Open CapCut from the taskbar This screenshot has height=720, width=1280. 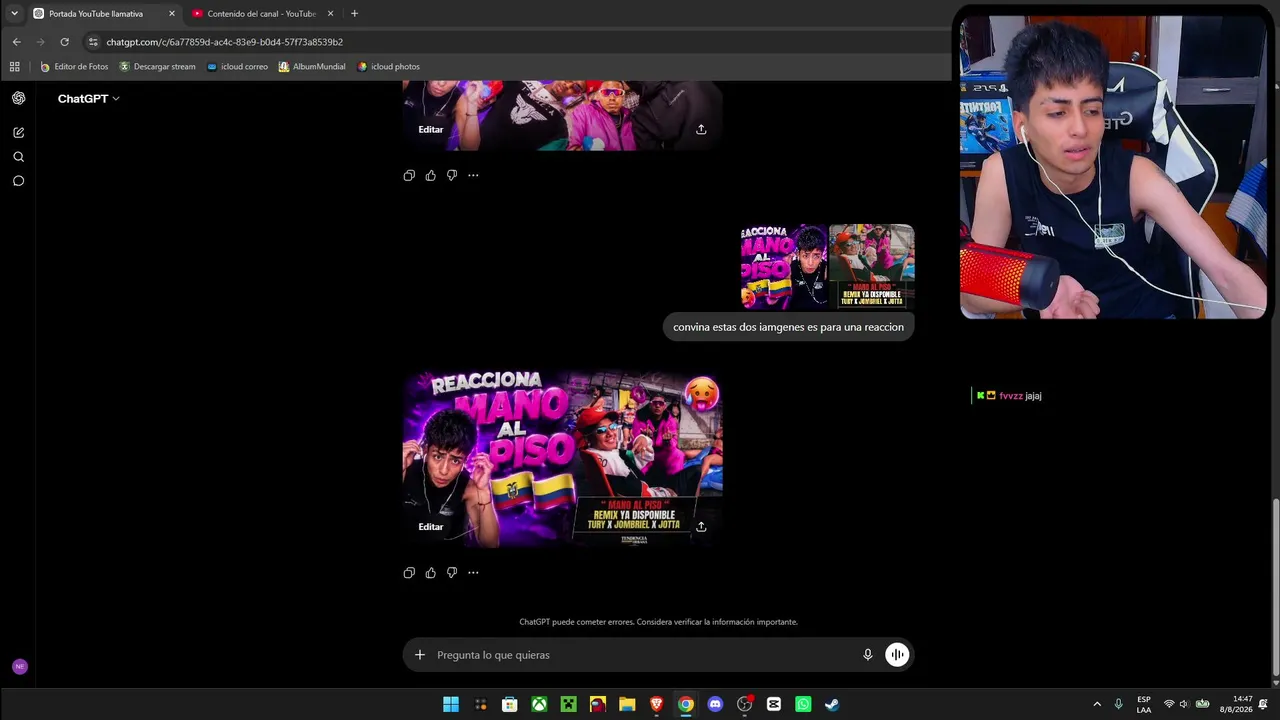pos(773,704)
